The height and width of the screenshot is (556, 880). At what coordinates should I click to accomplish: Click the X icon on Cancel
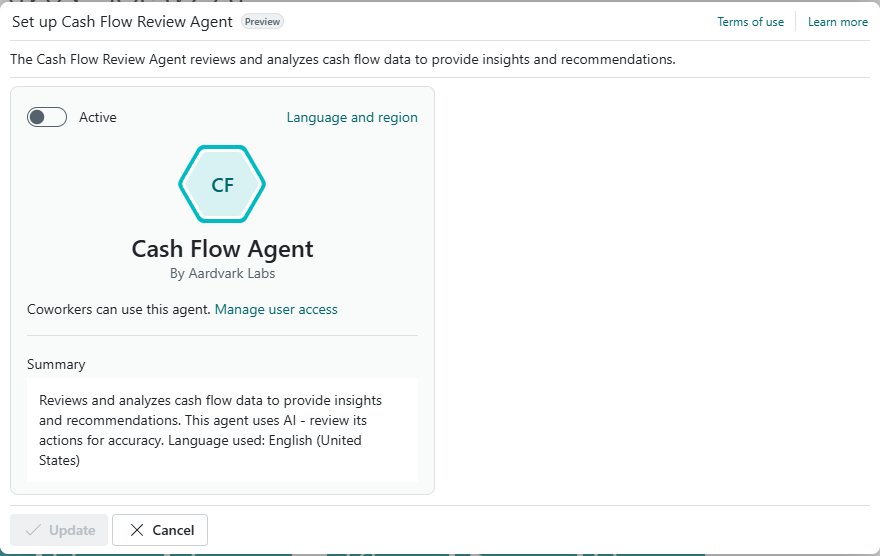coord(137,530)
